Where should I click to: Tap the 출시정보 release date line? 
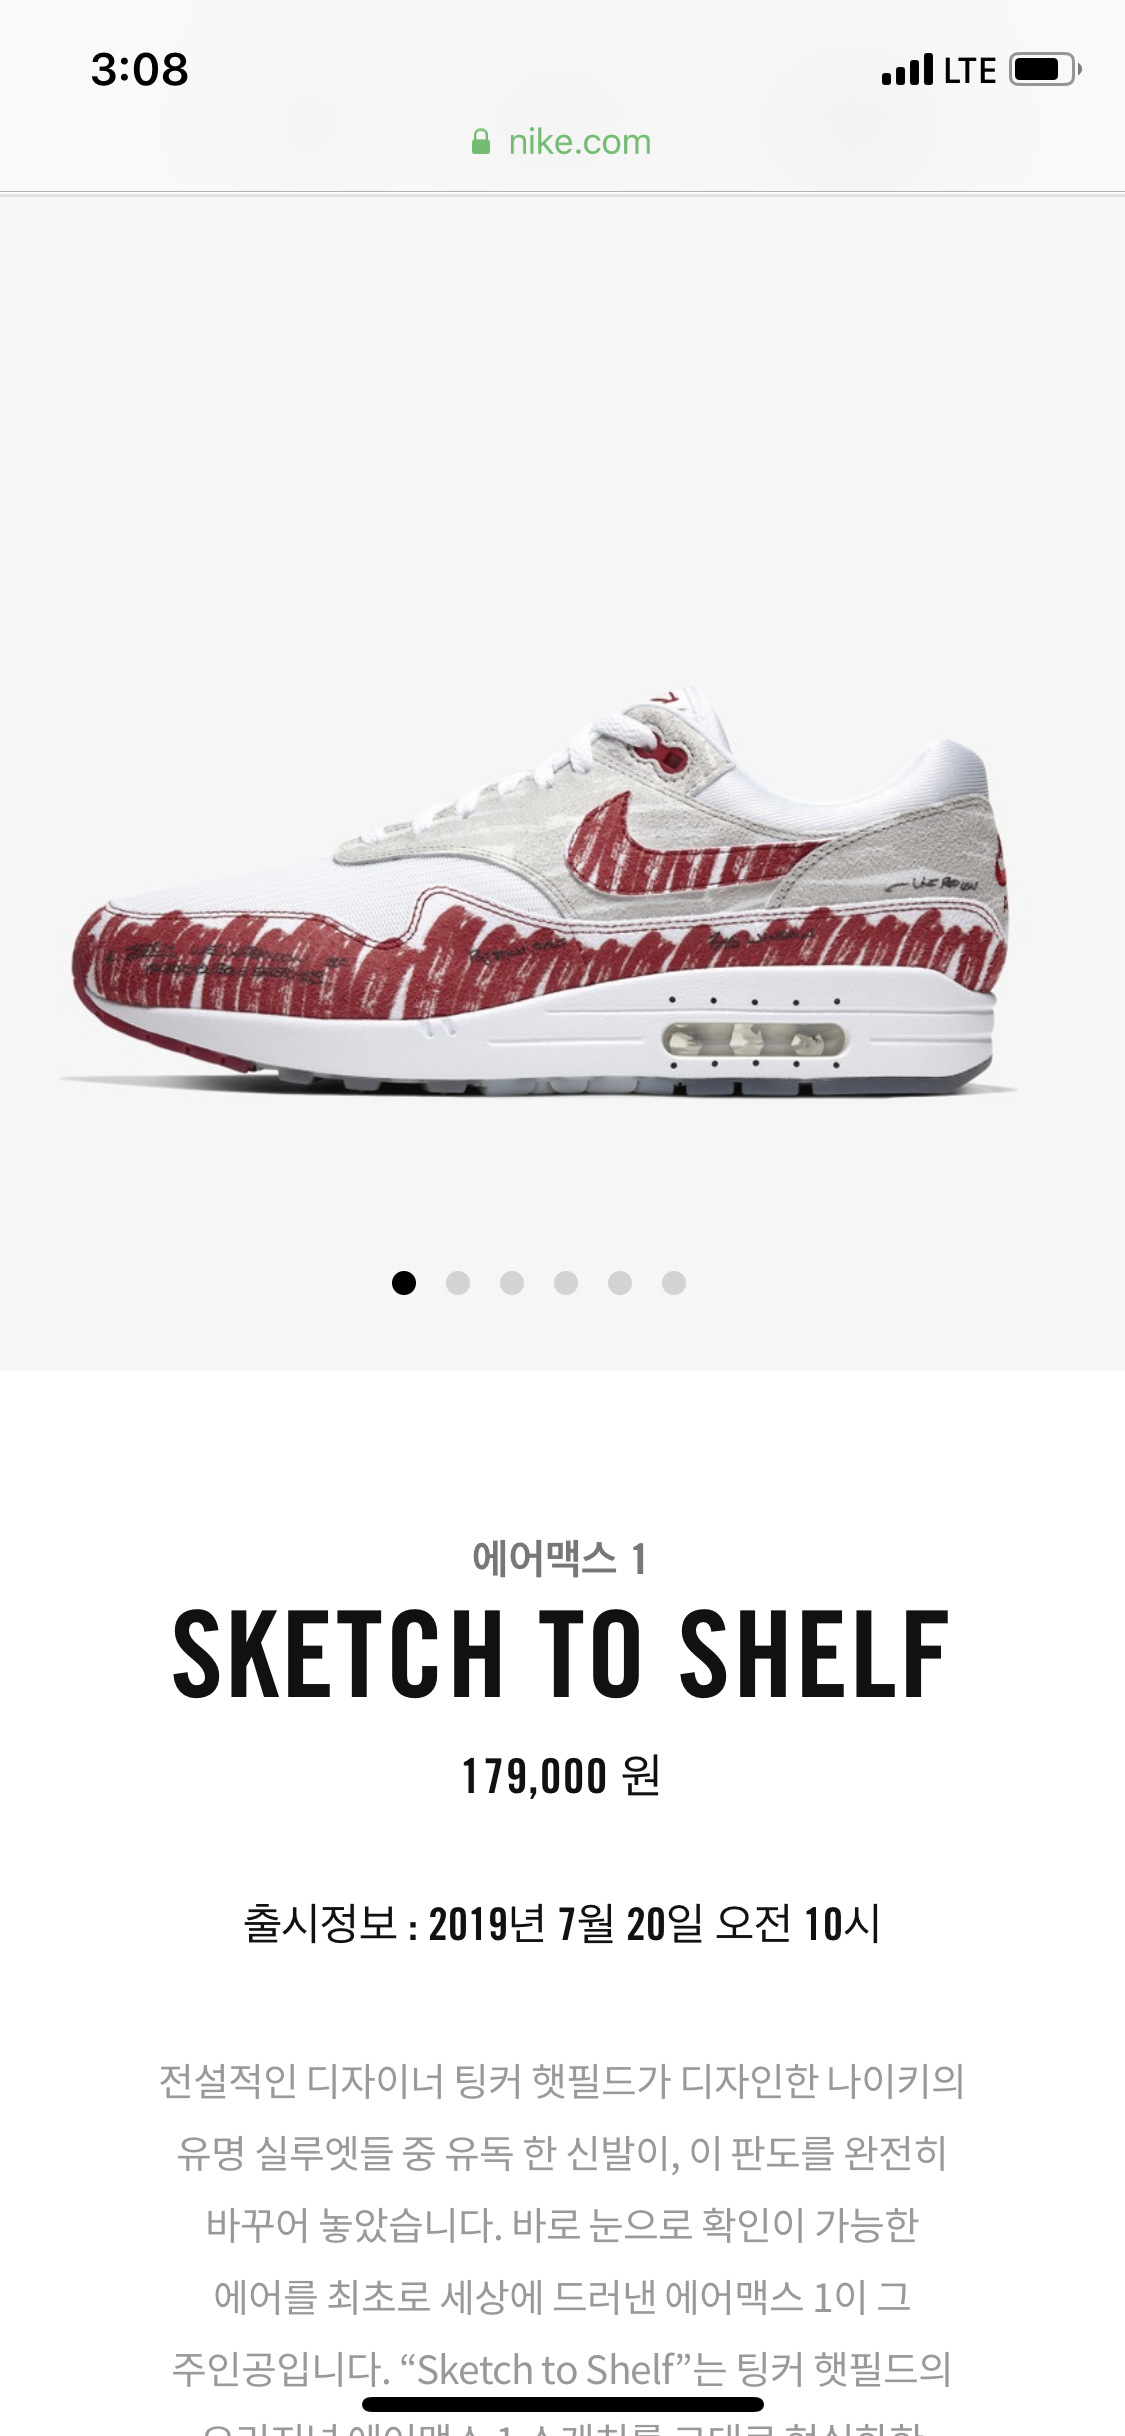click(561, 1923)
